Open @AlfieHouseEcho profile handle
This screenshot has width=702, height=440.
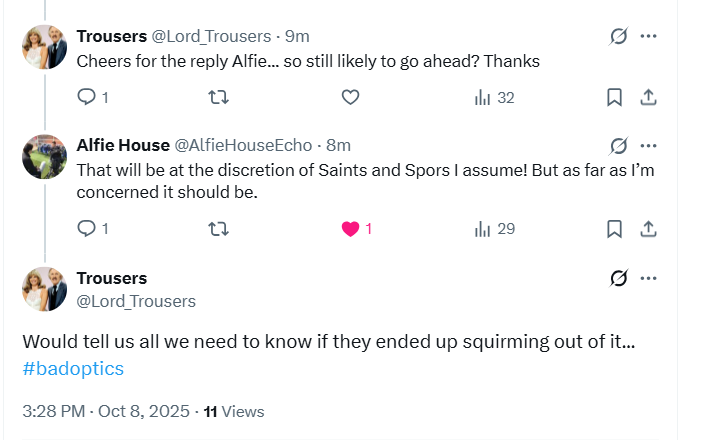[x=243, y=145]
